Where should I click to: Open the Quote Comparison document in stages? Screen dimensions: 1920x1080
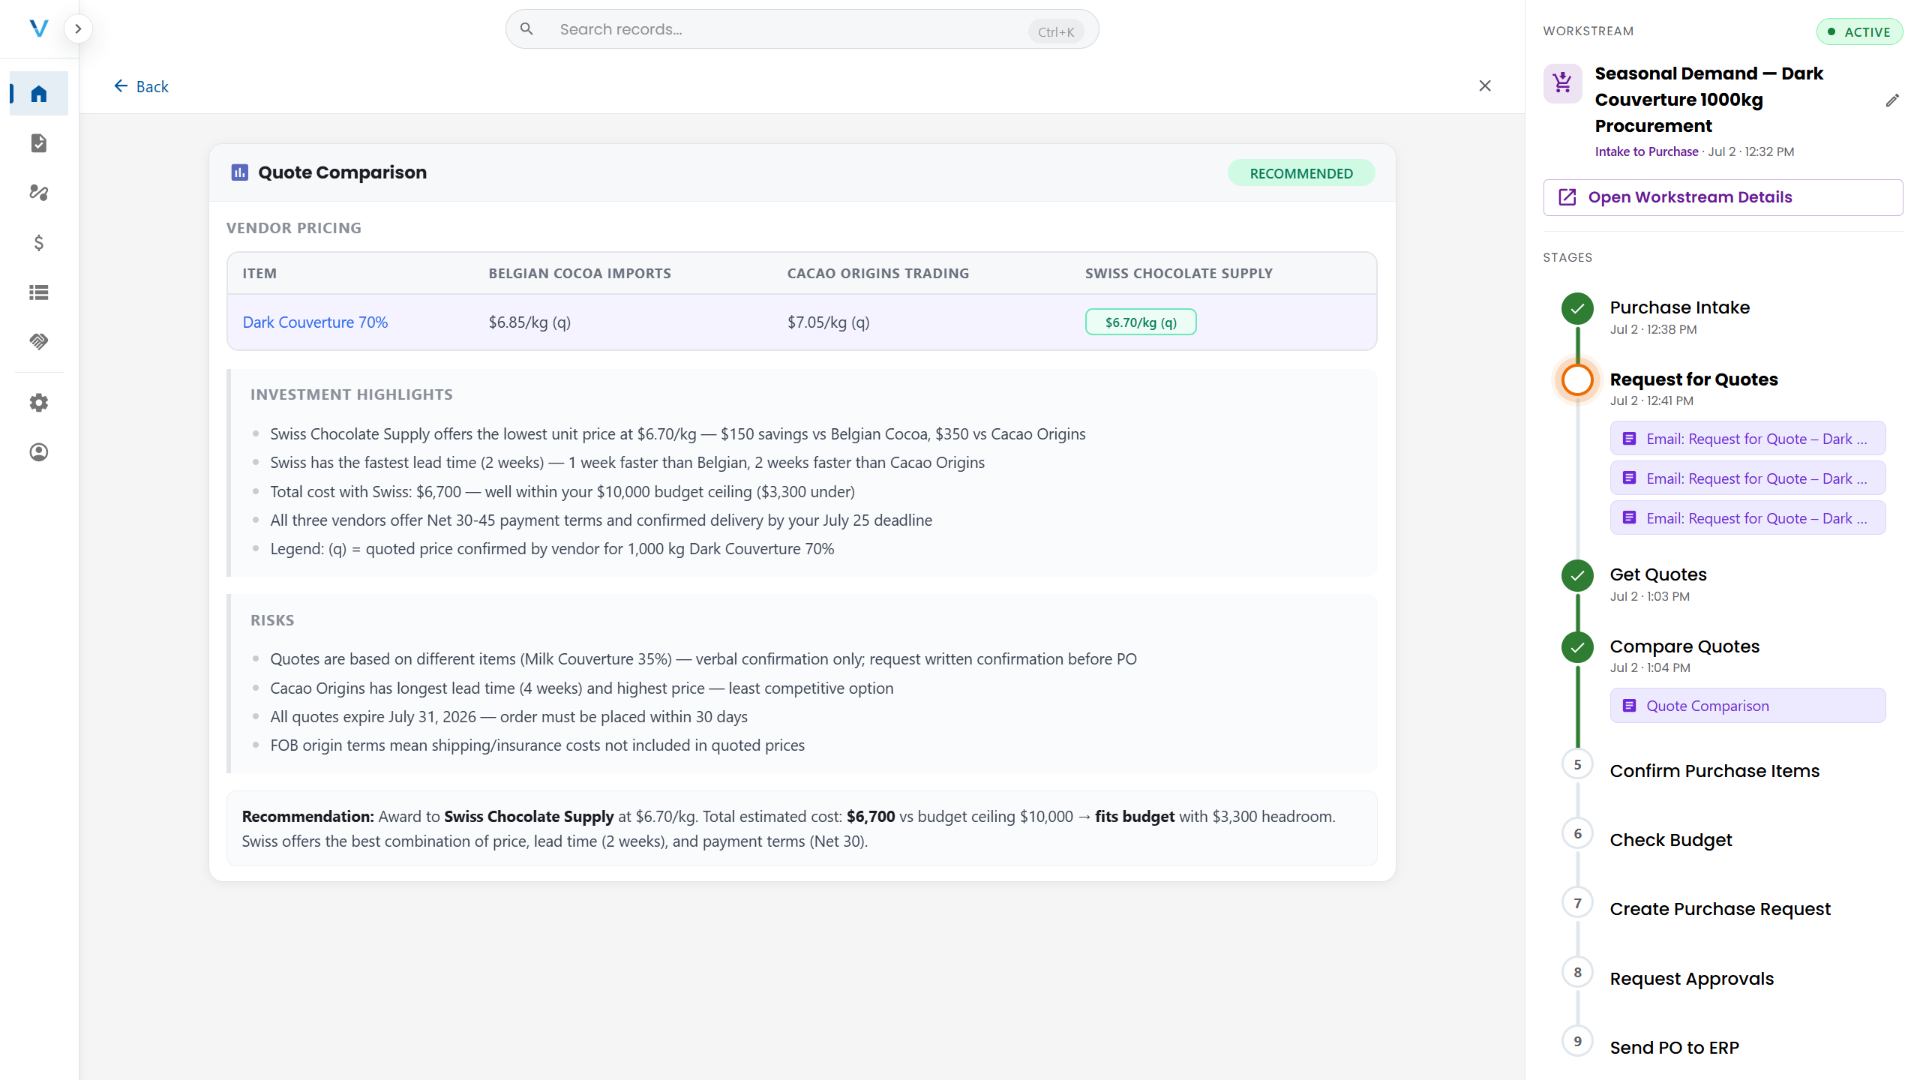pos(1747,706)
